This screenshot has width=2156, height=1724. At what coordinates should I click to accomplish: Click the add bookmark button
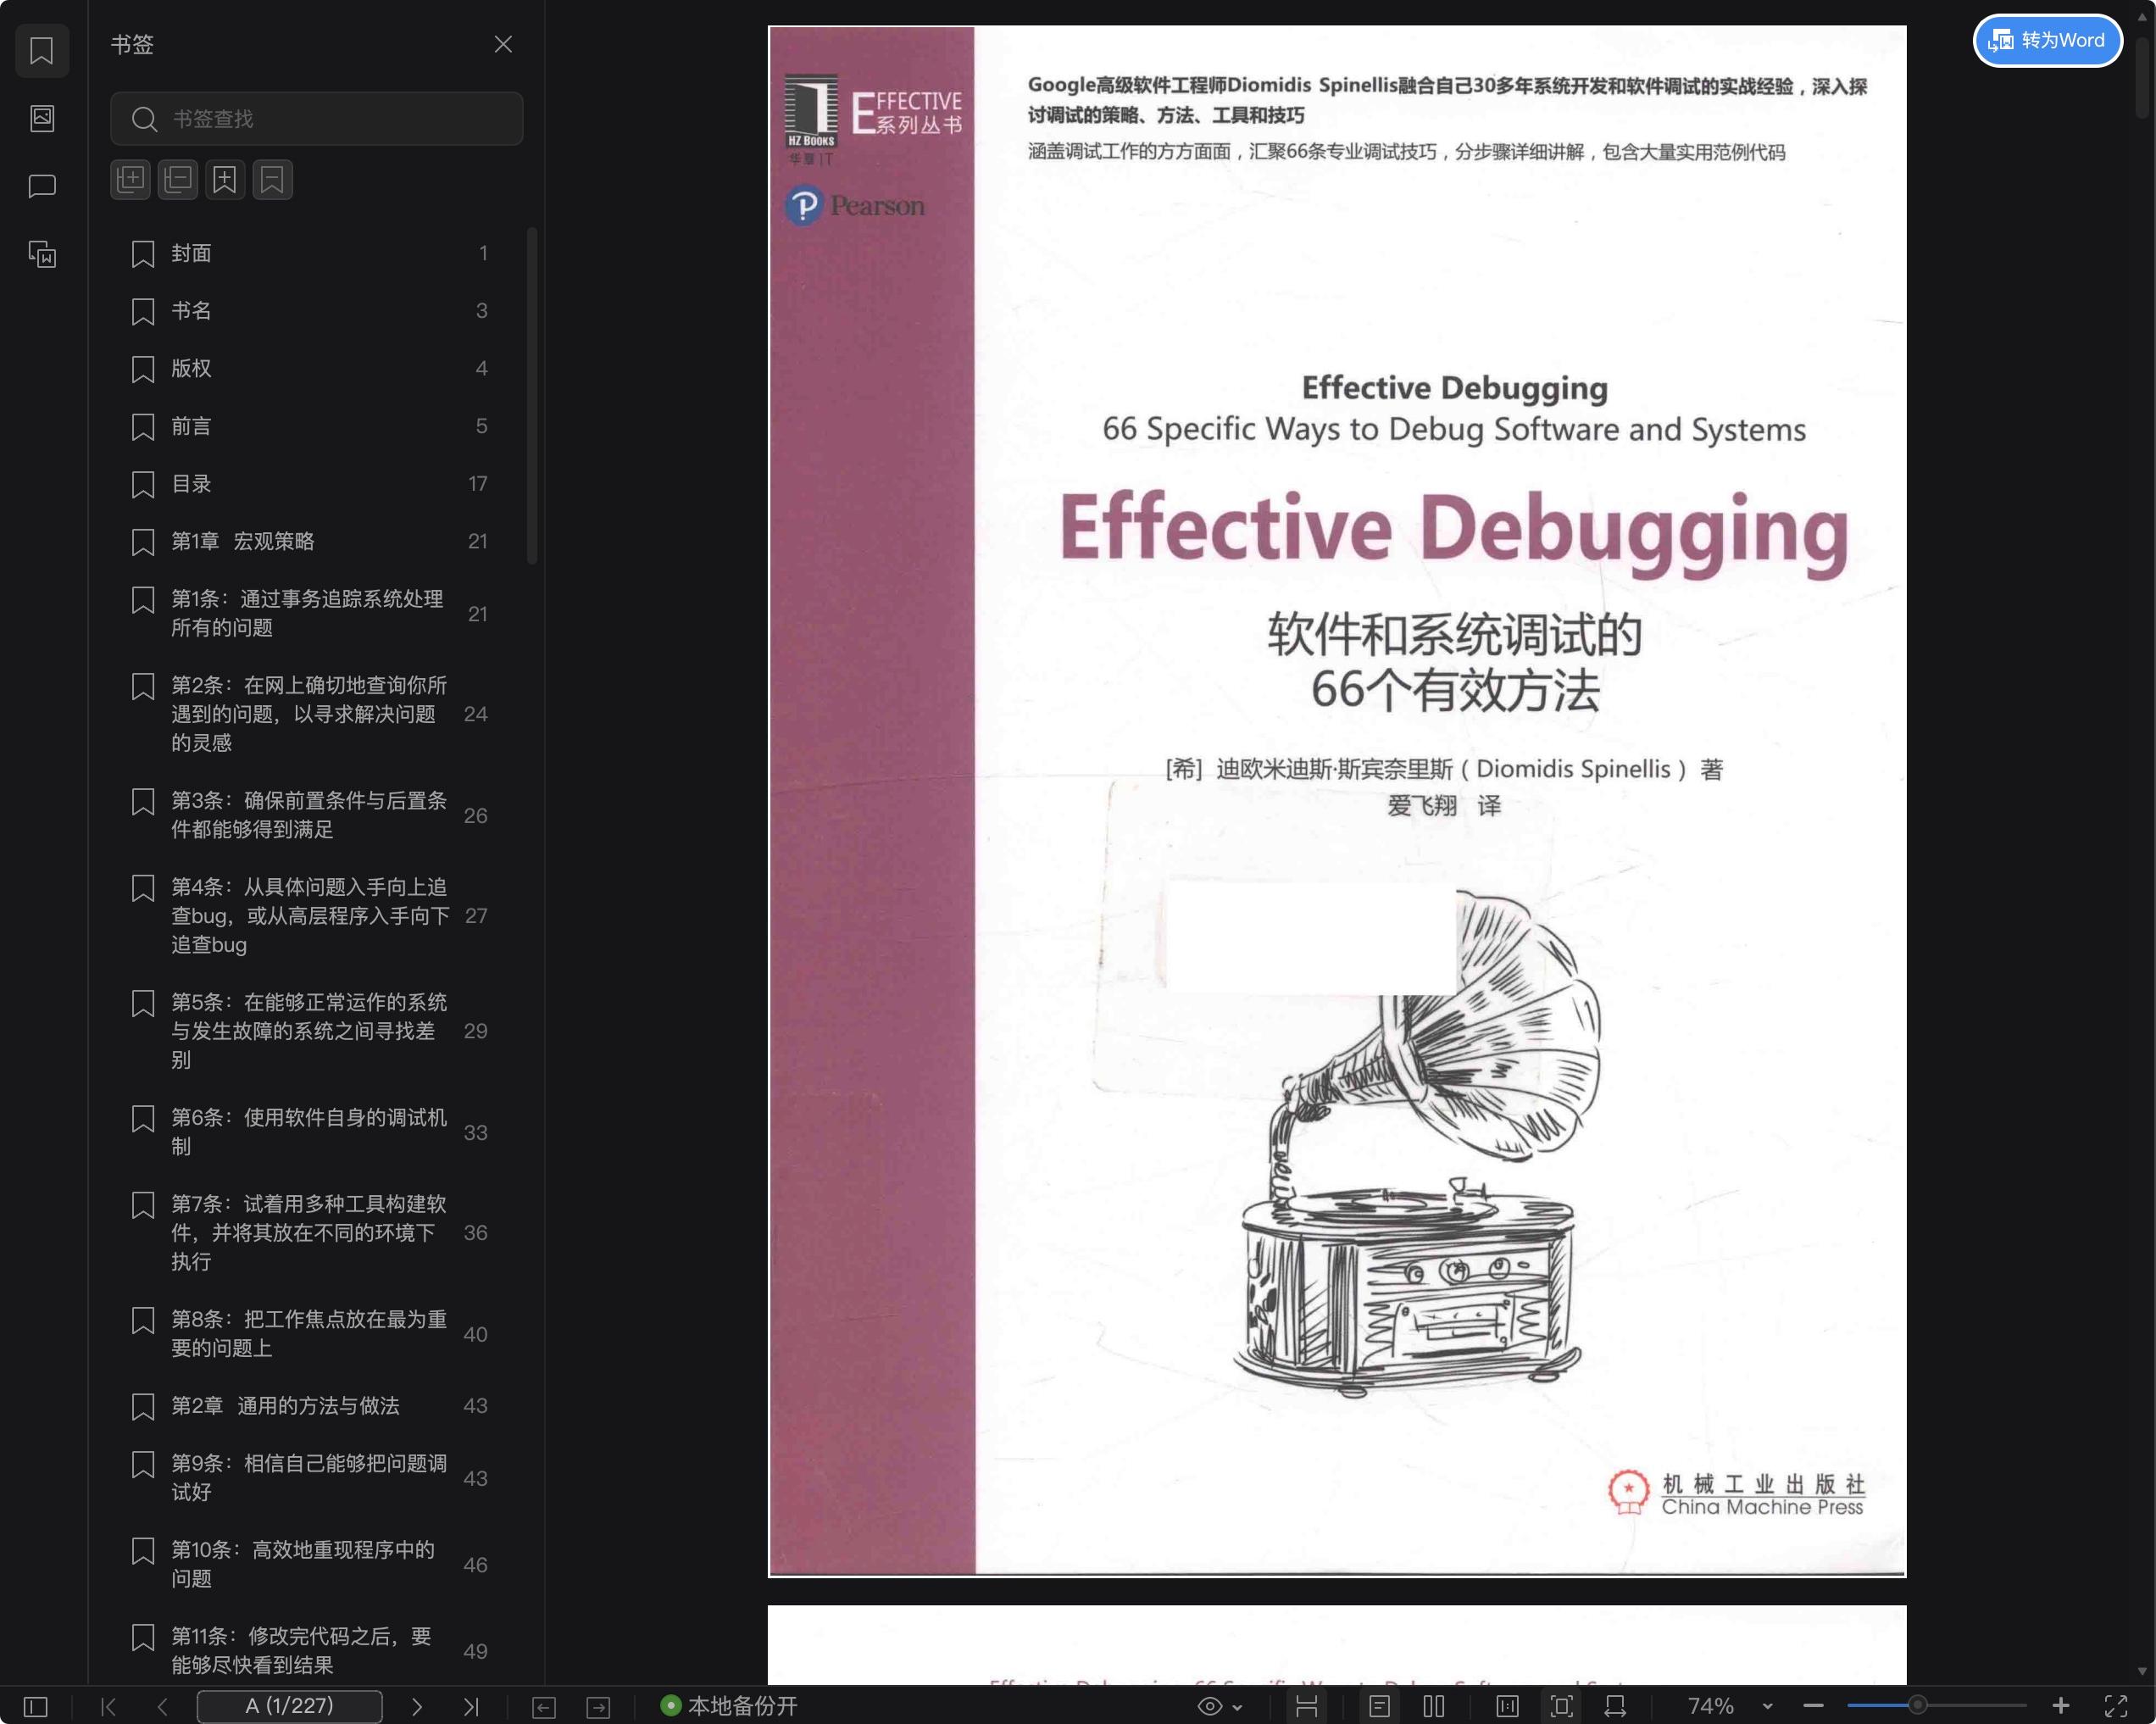click(225, 180)
